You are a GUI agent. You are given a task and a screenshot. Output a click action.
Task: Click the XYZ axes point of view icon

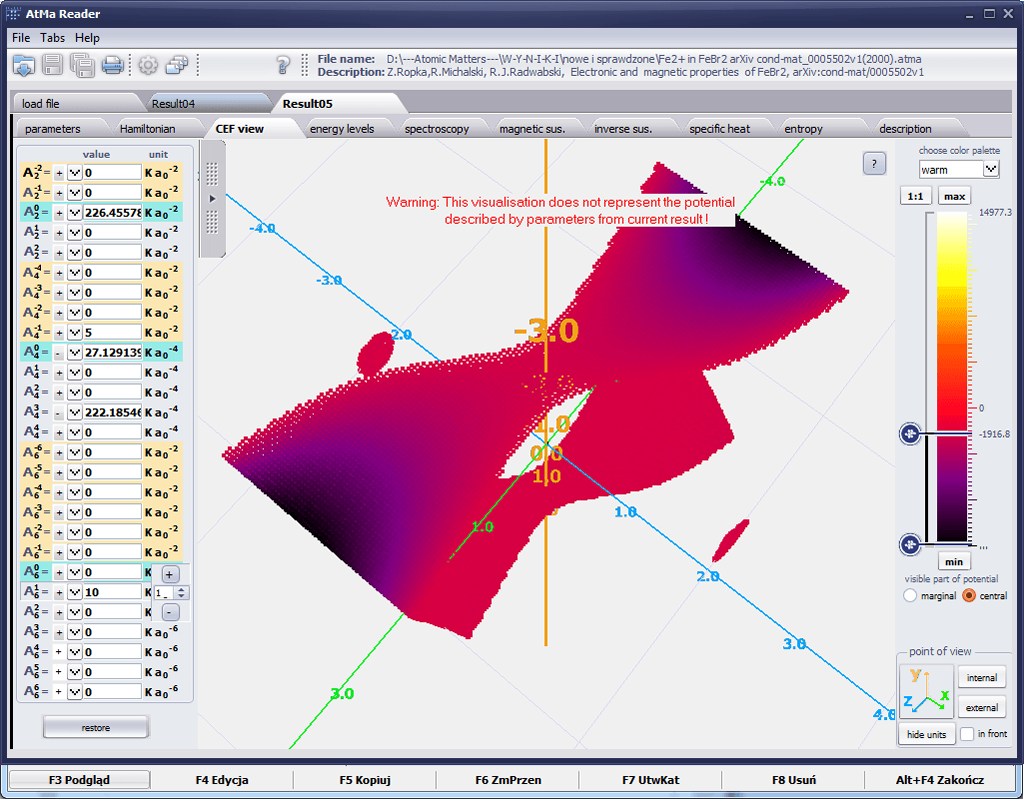click(926, 691)
